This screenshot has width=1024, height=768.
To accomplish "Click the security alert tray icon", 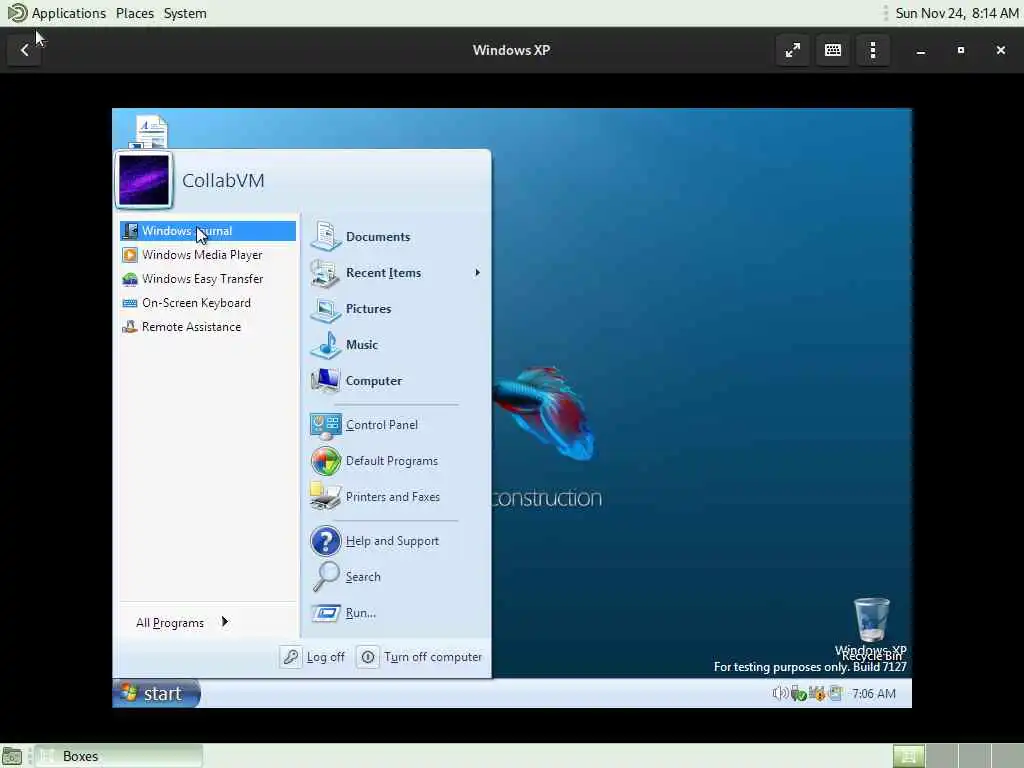I will (817, 694).
